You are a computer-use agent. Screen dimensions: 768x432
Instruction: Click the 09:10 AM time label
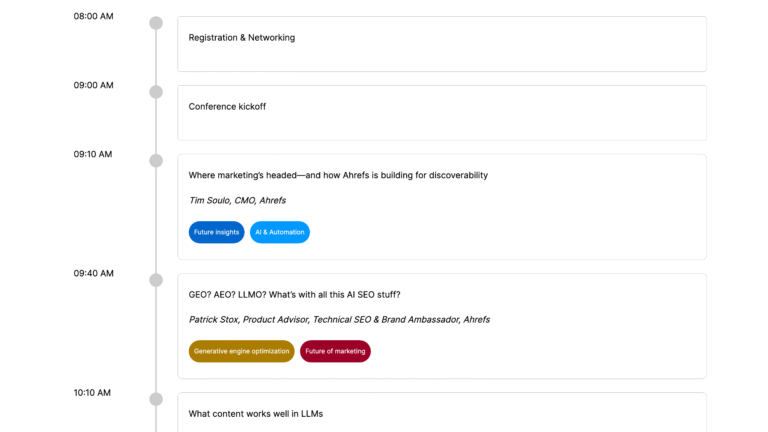(93, 154)
